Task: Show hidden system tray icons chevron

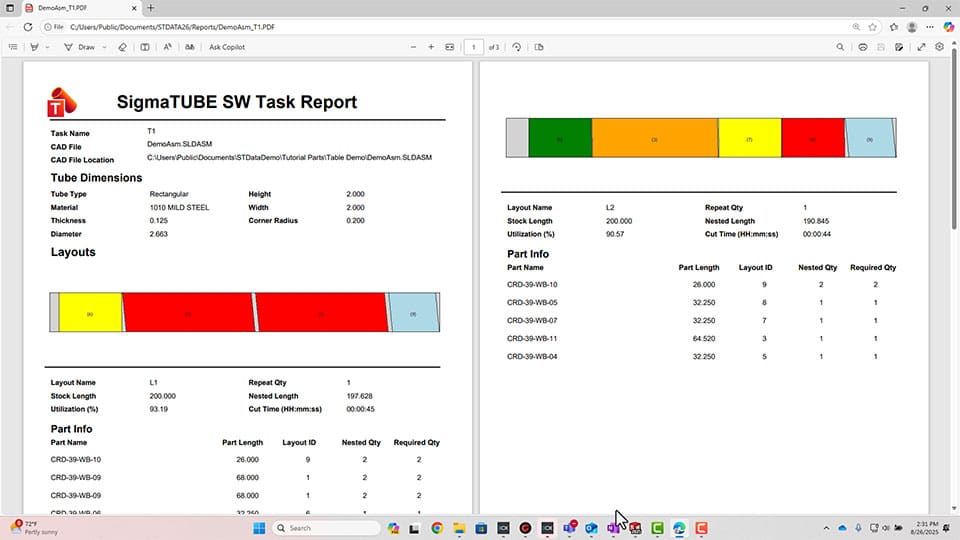Action: [825, 528]
